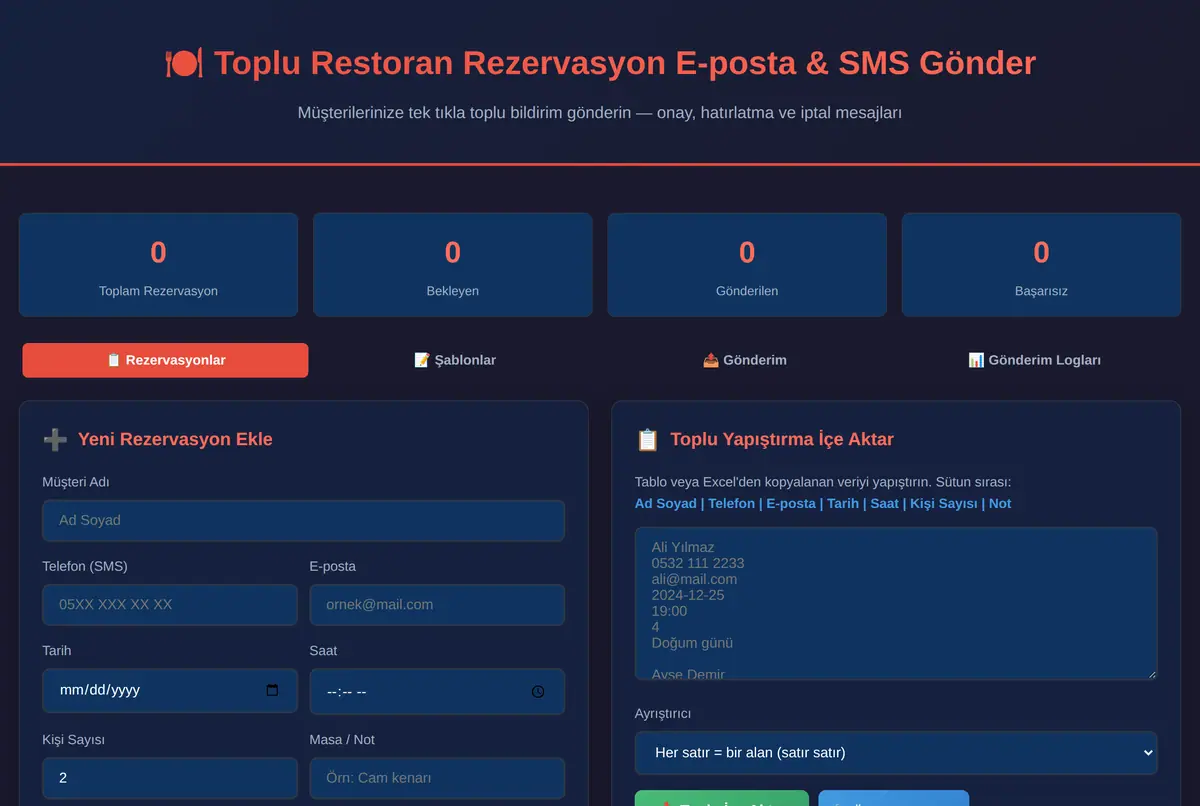Viewport: 1200px width, 806px height.
Task: Switch to the Rezervasyonlar tab
Action: (x=165, y=360)
